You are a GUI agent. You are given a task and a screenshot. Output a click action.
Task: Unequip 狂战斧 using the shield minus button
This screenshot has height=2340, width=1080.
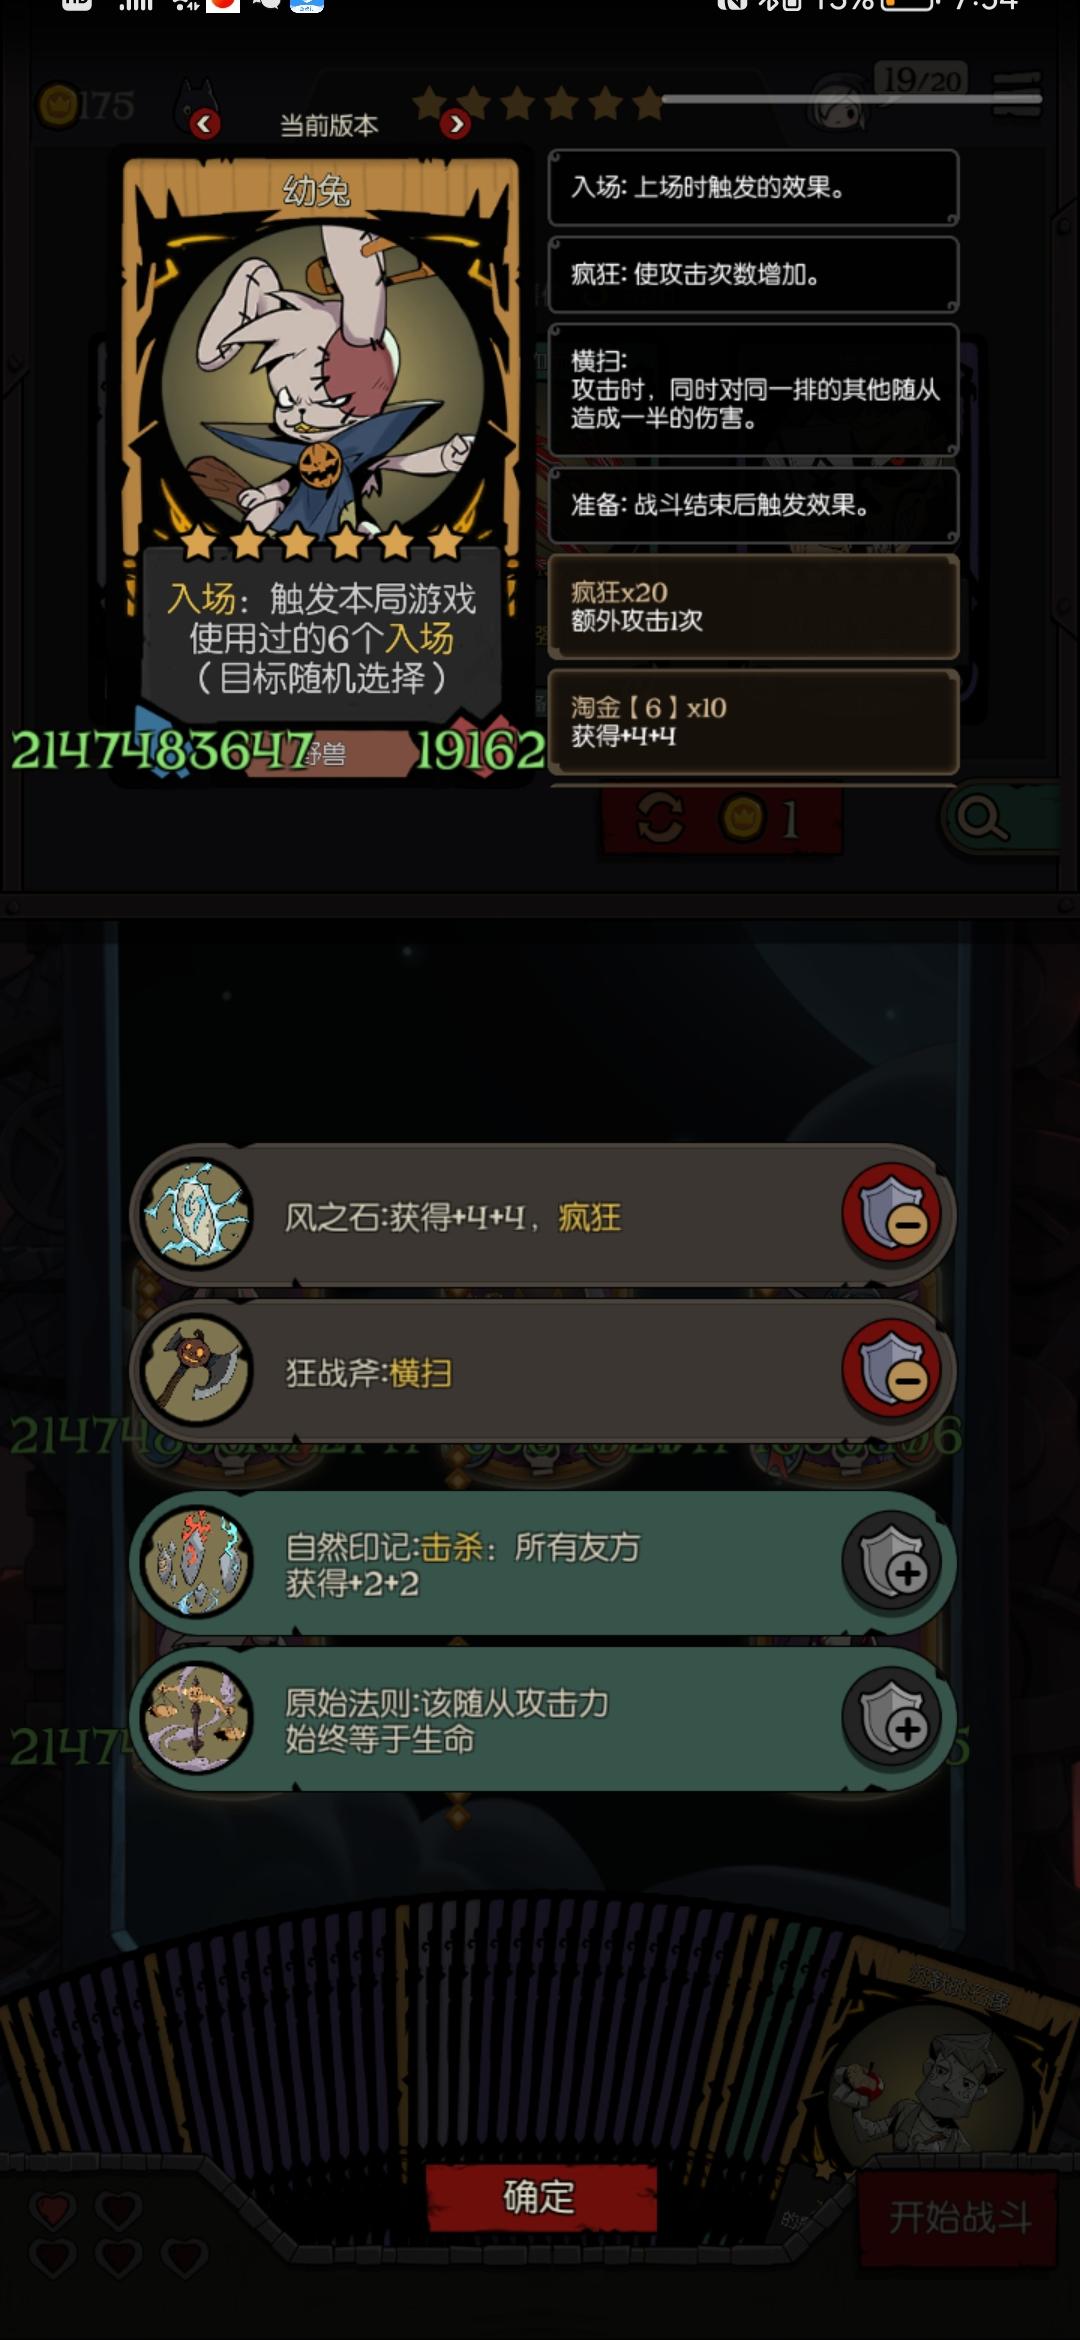pos(893,1371)
